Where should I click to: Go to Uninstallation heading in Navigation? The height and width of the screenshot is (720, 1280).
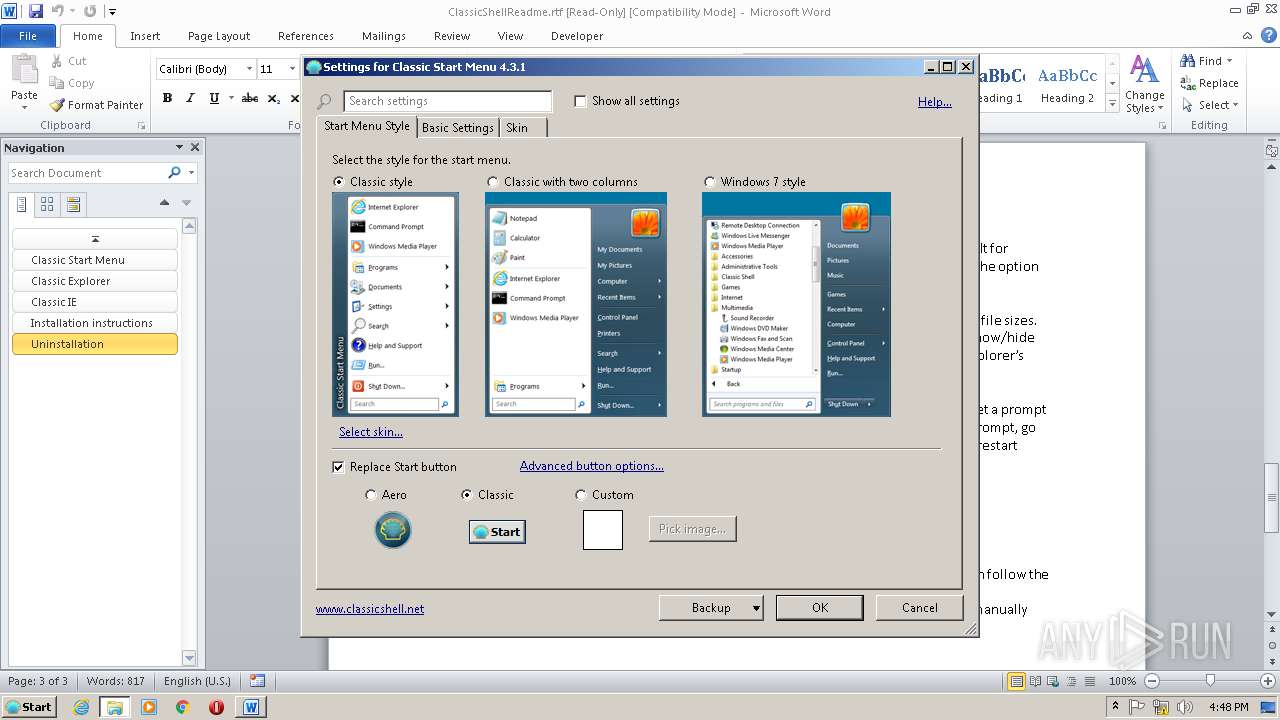[95, 344]
